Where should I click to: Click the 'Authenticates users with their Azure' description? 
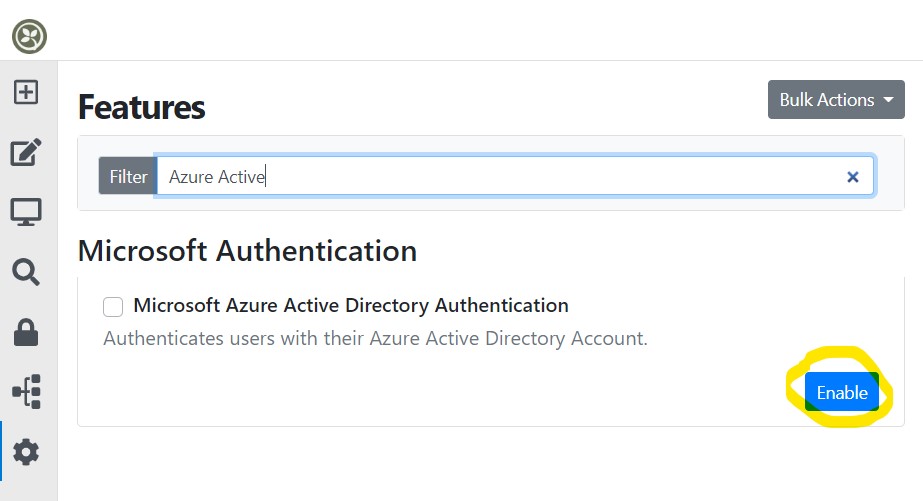click(x=375, y=339)
